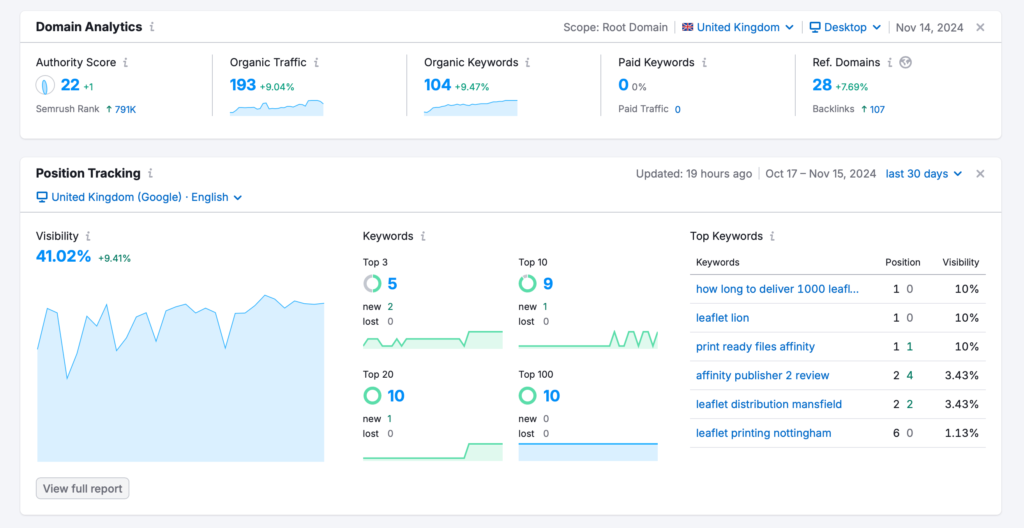Open the United Kingdom country dropdown
The width and height of the screenshot is (1024, 528).
738,27
